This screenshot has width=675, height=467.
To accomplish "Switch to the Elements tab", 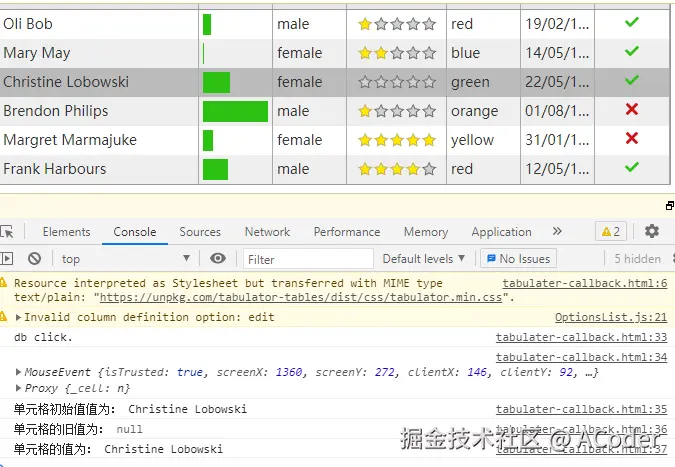I will (66, 232).
